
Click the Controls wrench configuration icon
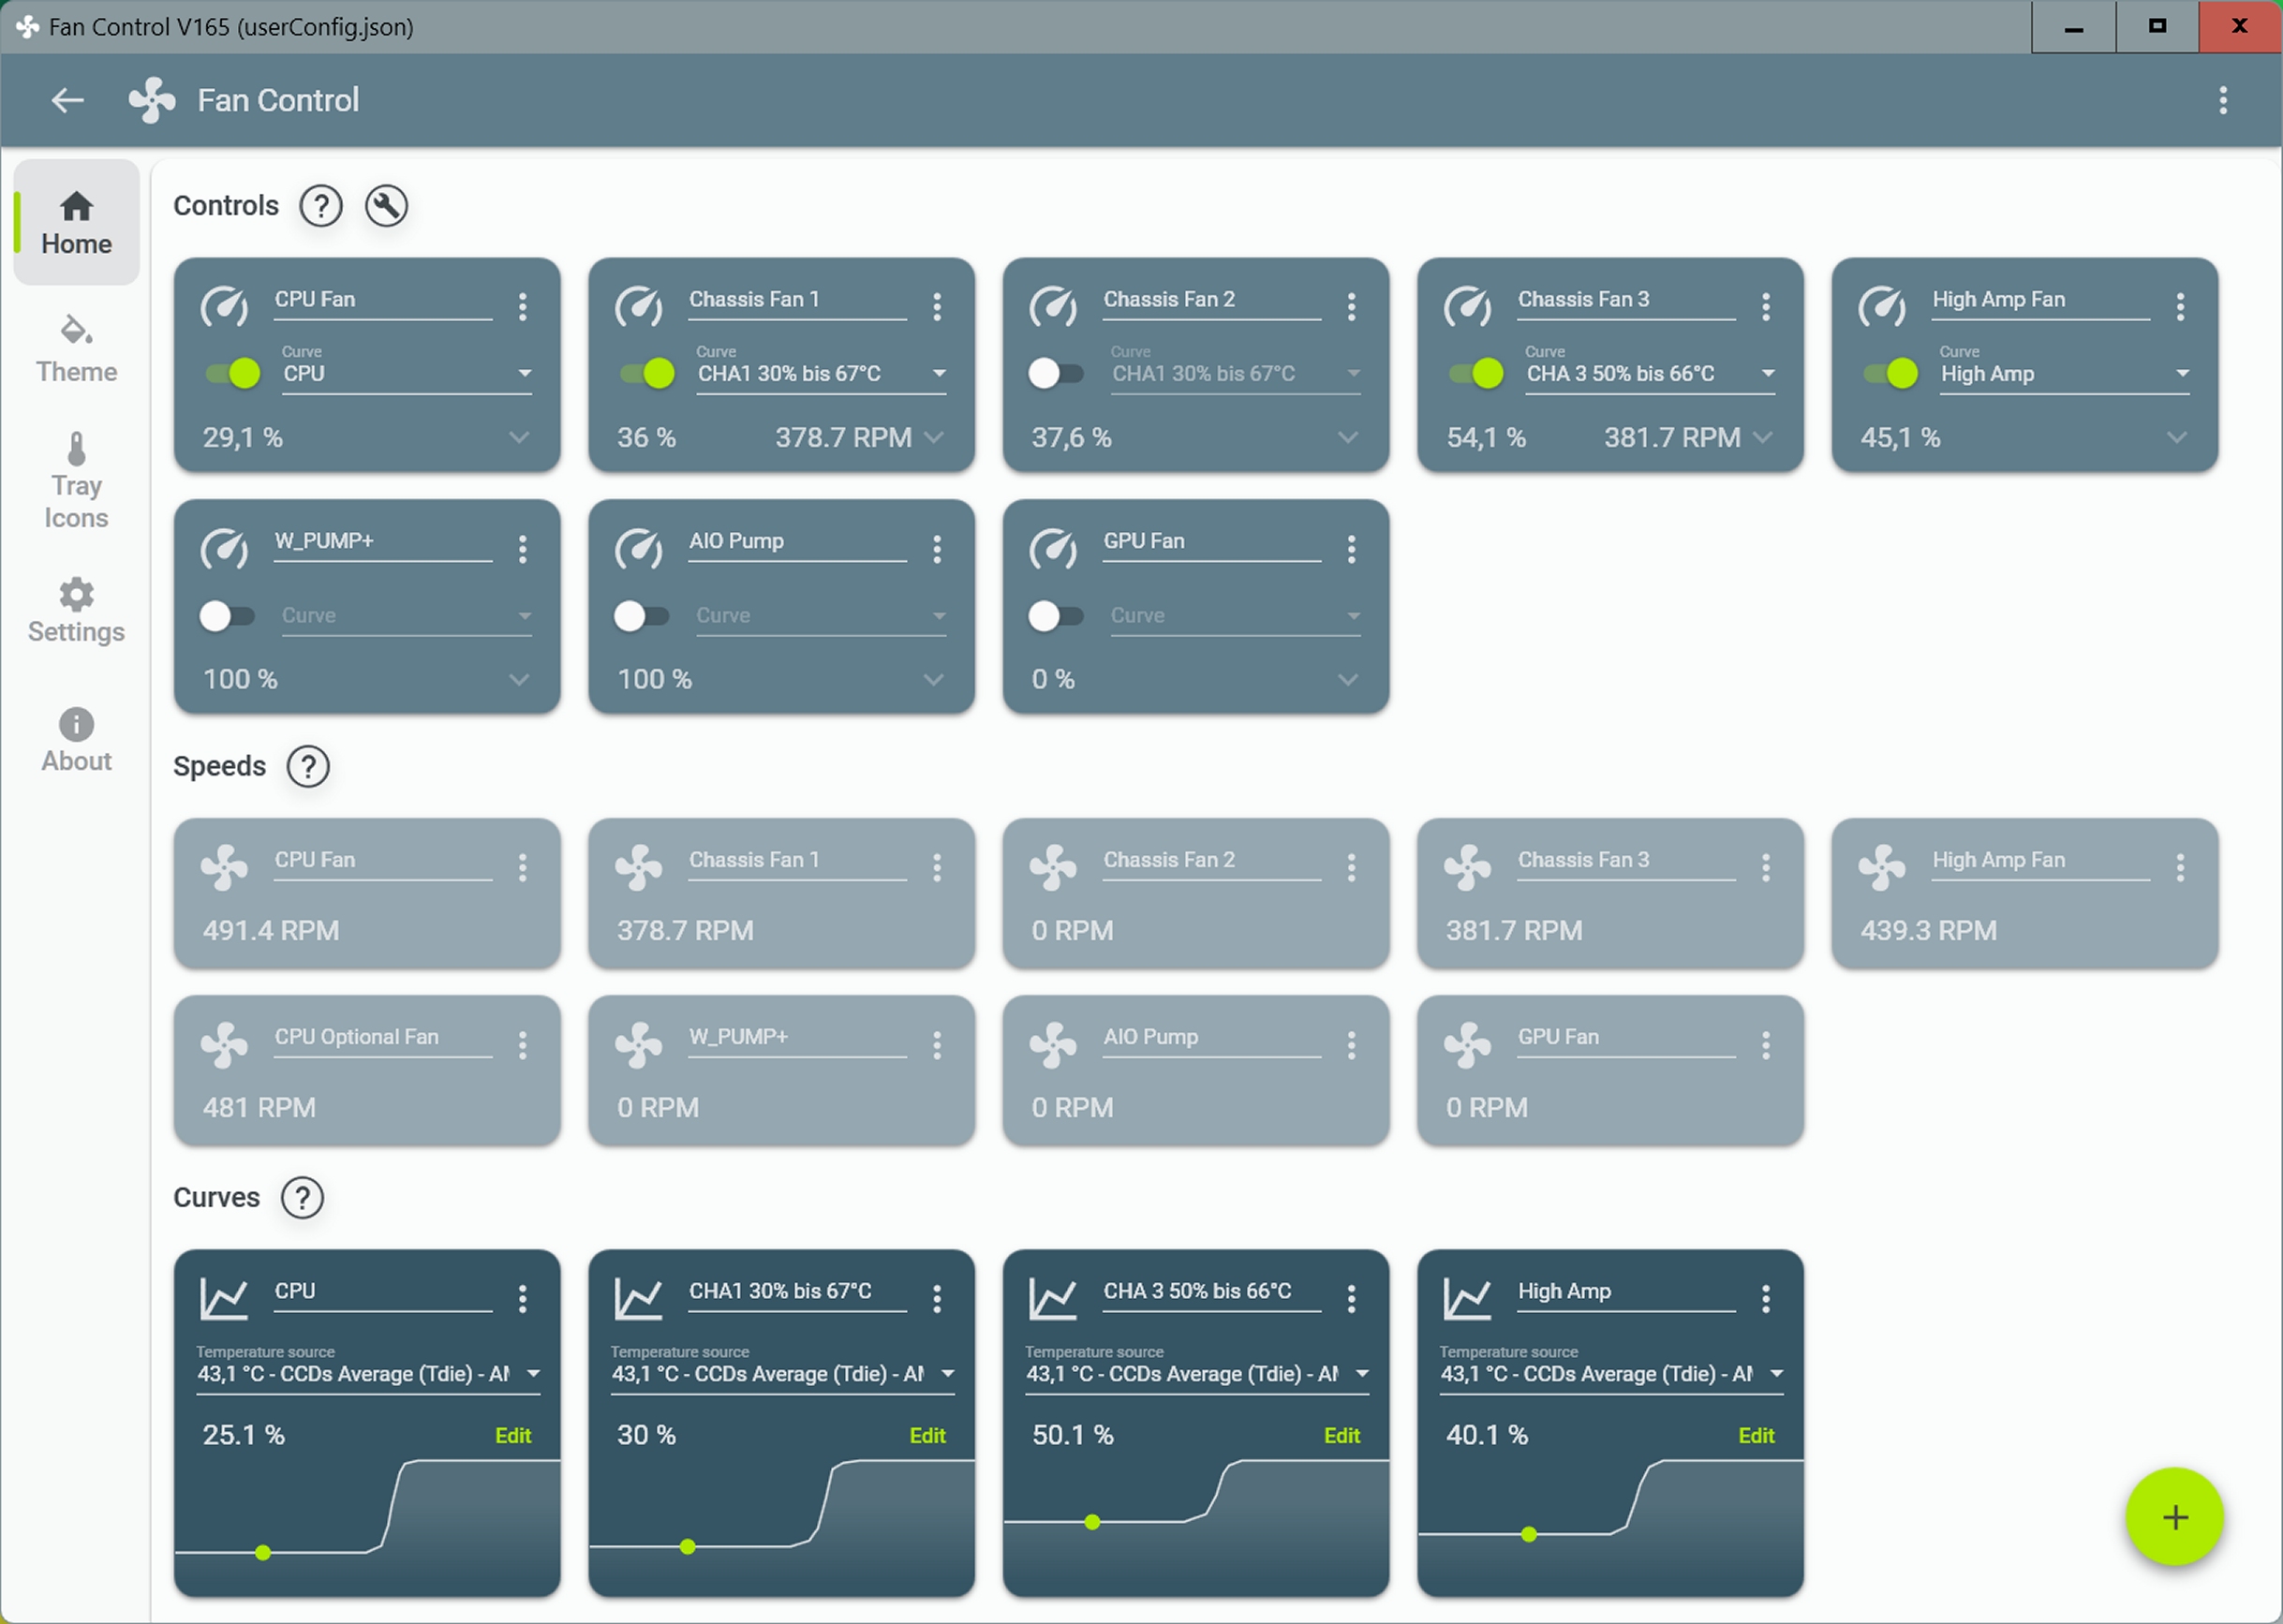(386, 206)
